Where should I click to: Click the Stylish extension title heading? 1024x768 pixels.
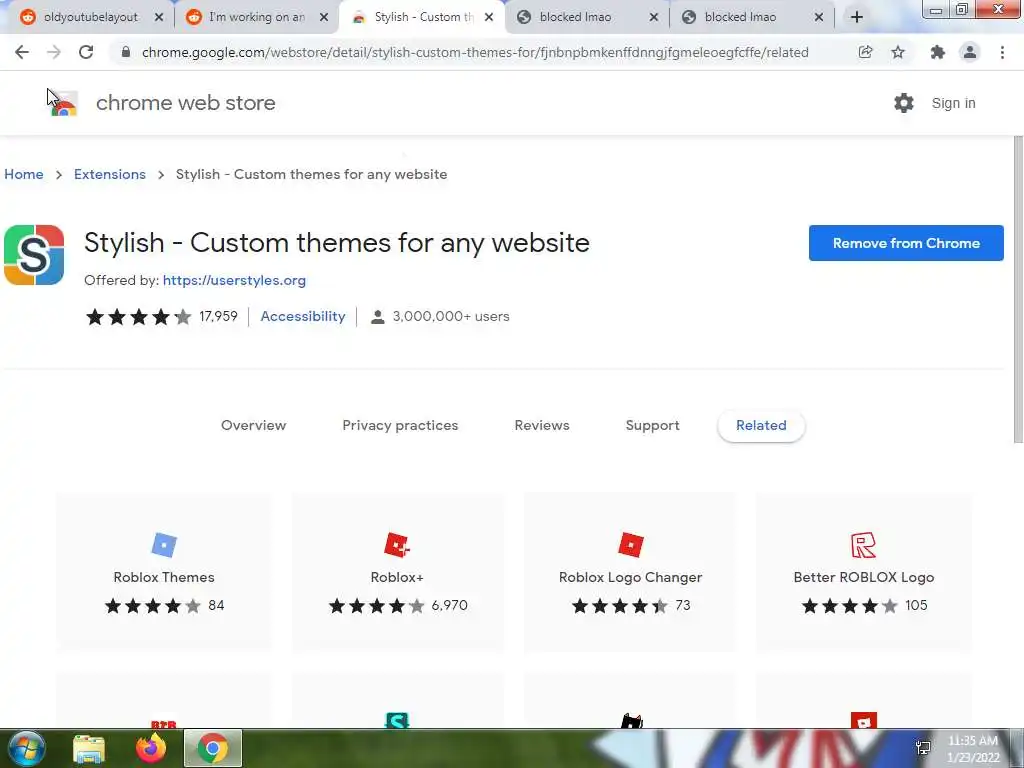337,243
